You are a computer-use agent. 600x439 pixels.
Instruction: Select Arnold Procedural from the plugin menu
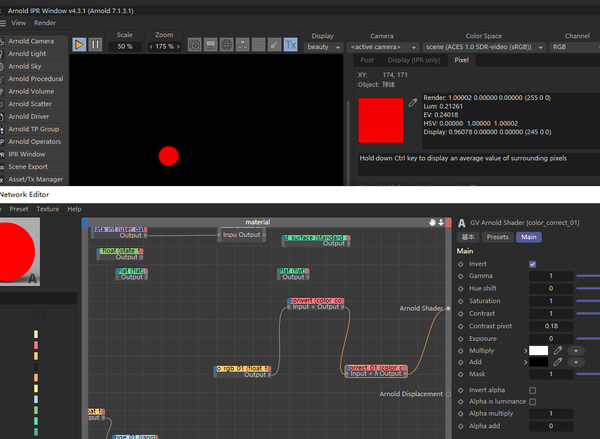(x=34, y=79)
